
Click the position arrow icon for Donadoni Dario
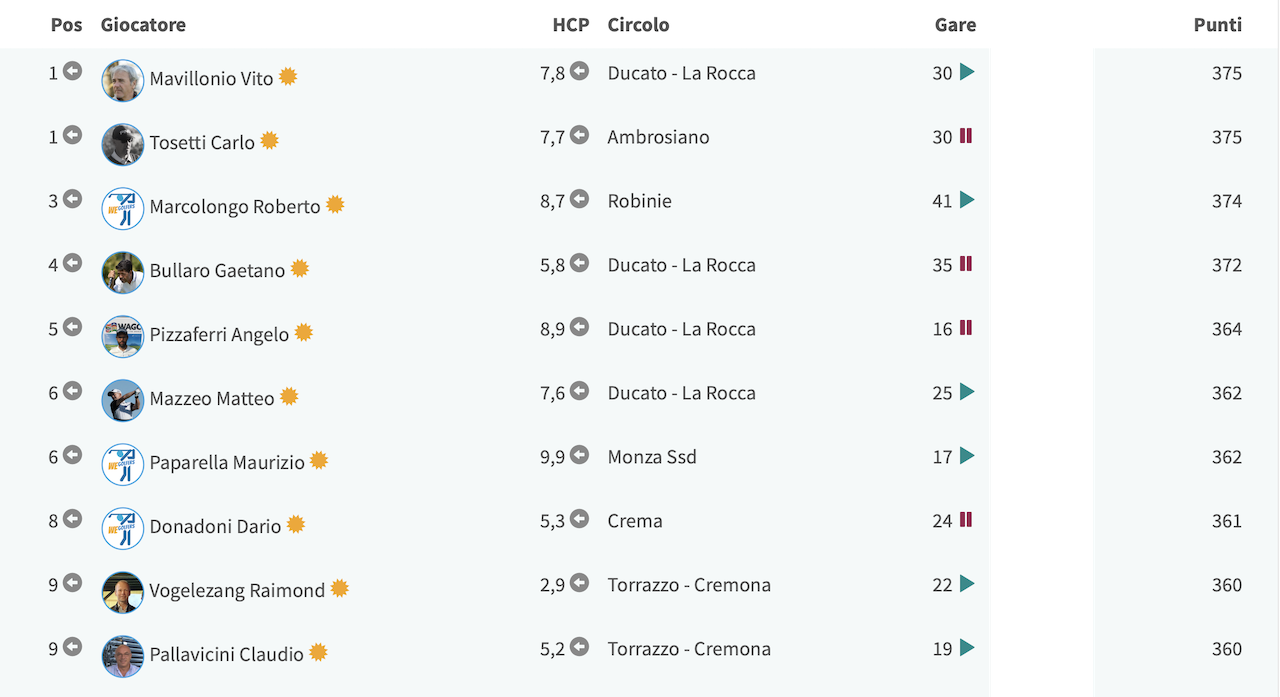tap(72, 519)
